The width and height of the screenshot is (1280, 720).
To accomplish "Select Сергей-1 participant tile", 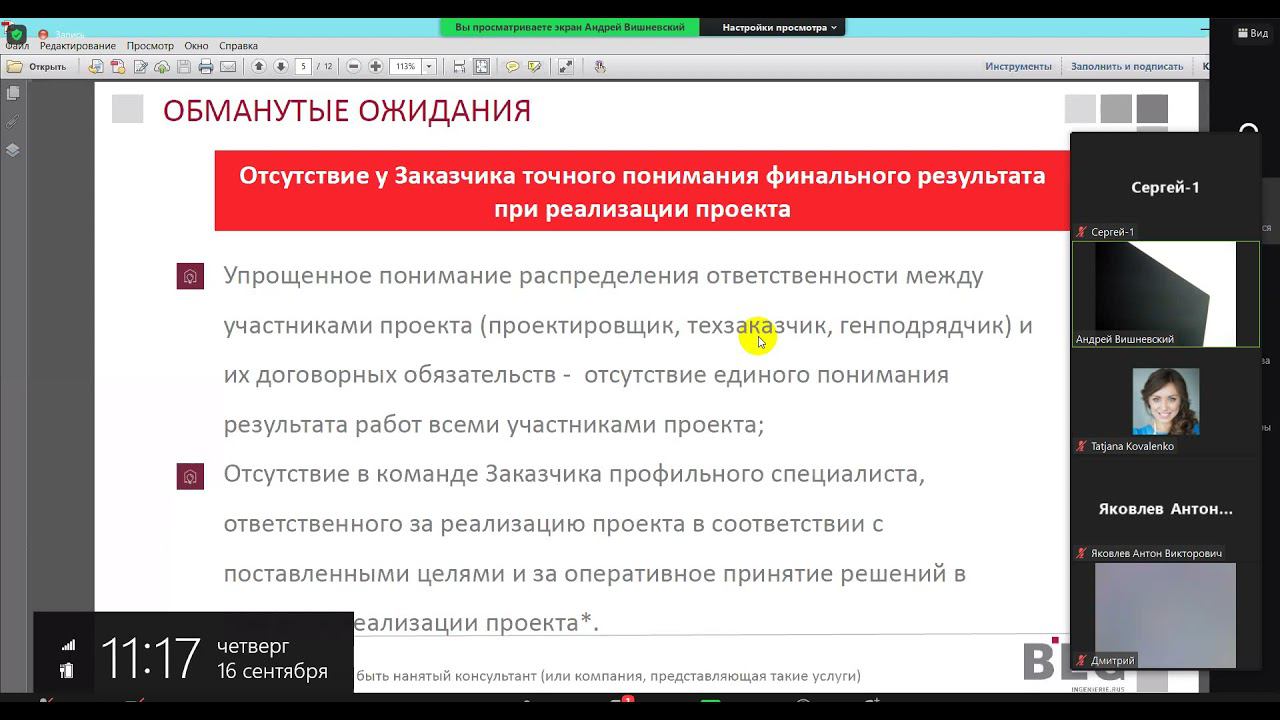I will pos(1165,187).
